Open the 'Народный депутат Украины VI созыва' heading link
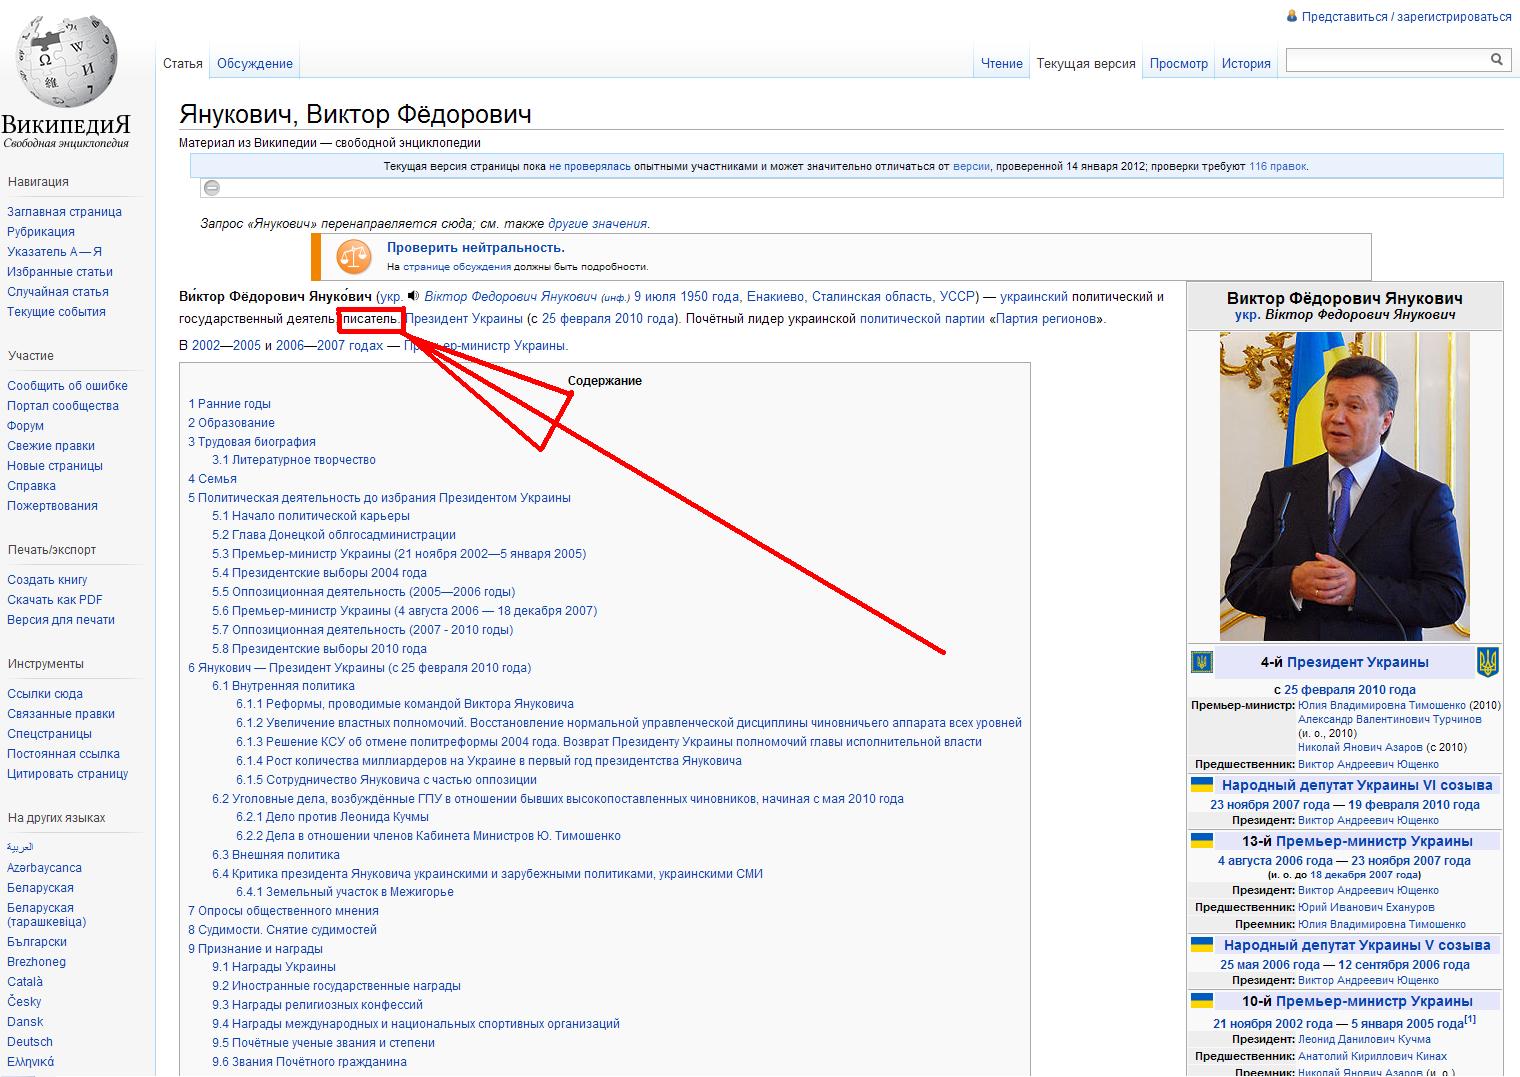The image size is (1520, 1077). pos(1357,785)
